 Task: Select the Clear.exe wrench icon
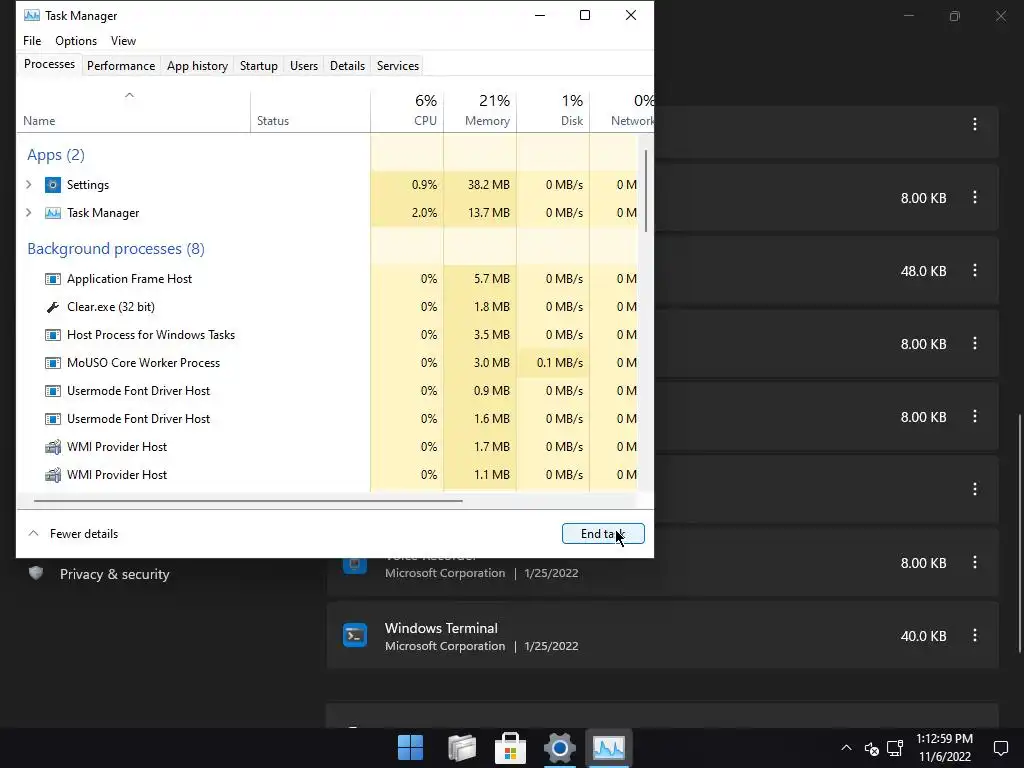point(53,307)
